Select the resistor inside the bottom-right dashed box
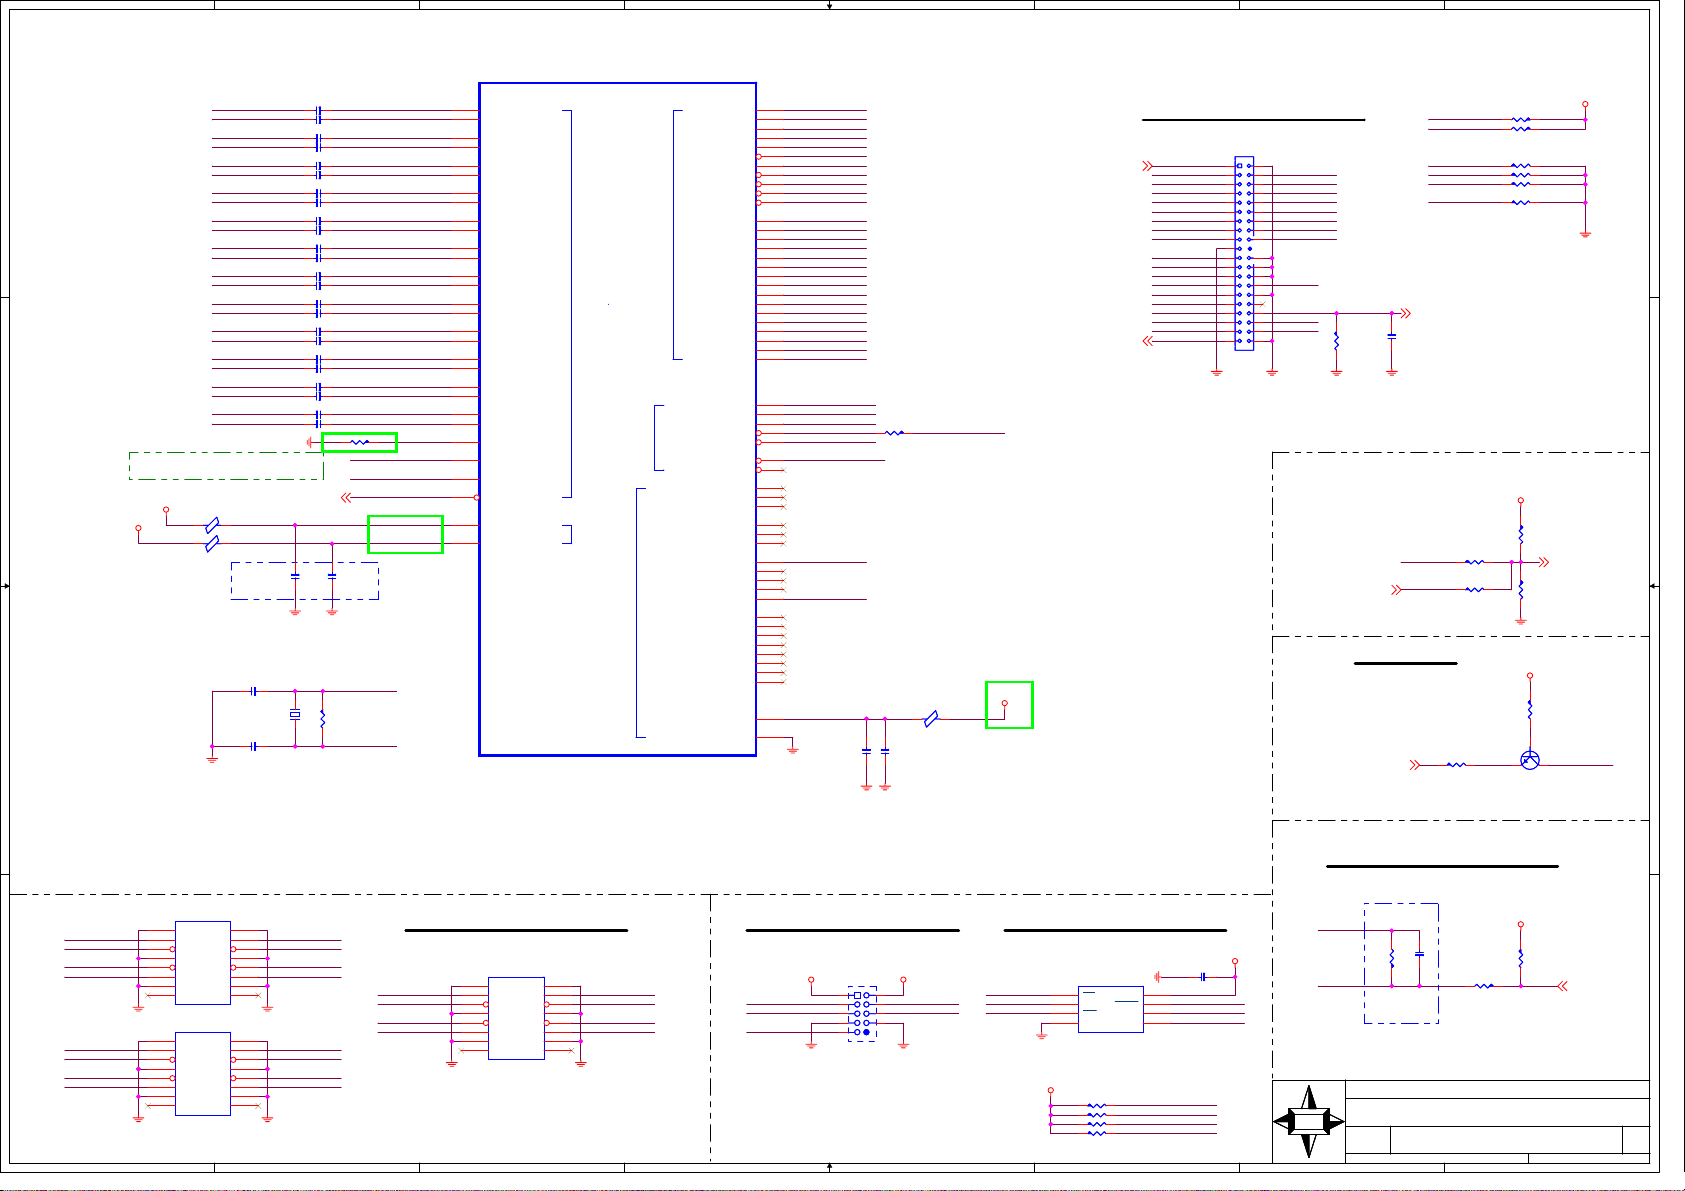Screen dimensions: 1685x1191 pos(1391,959)
